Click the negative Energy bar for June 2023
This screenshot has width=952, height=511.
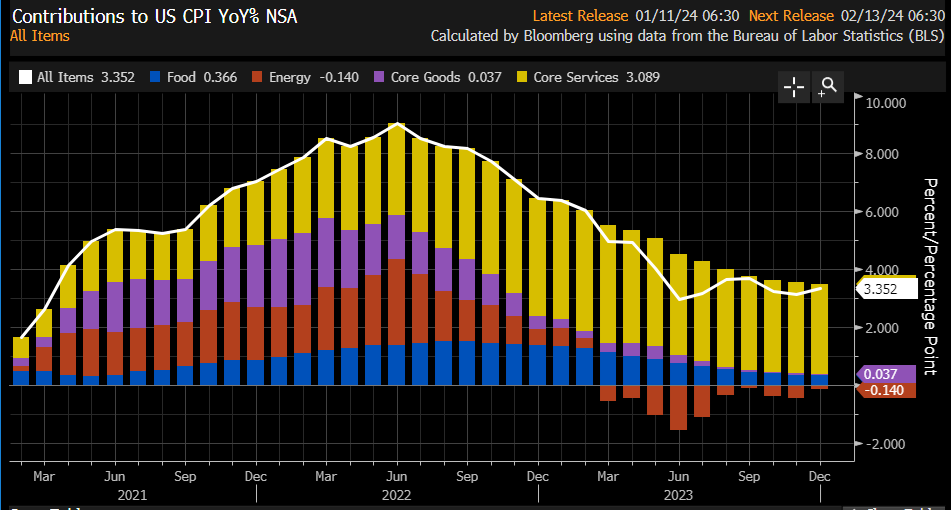[x=679, y=408]
